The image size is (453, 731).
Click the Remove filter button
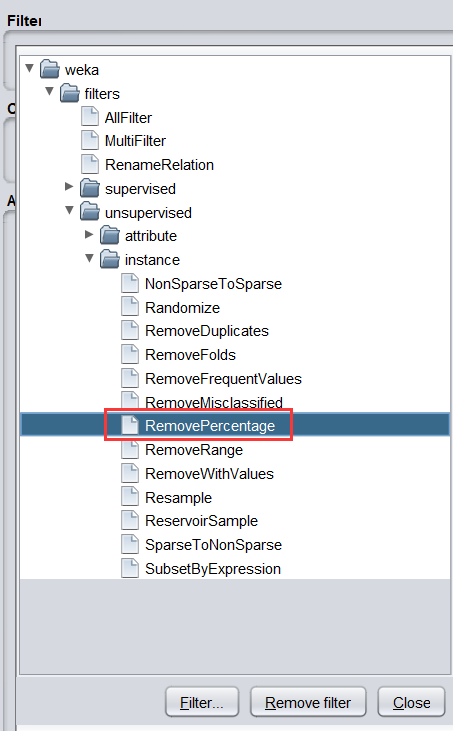(x=308, y=702)
